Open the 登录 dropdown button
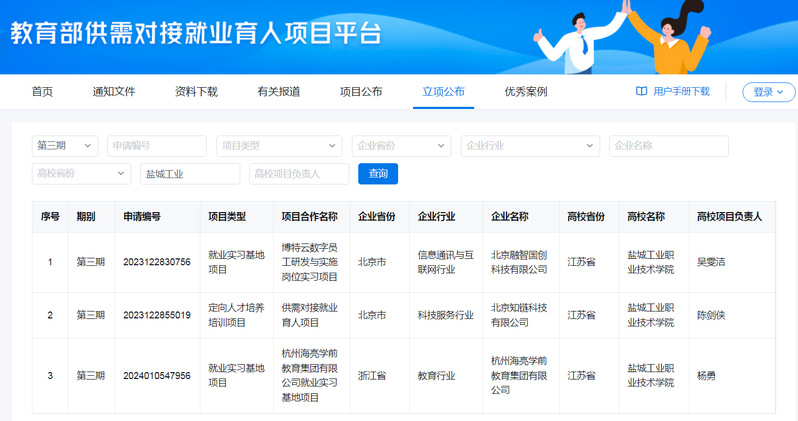This screenshot has width=798, height=421. click(x=768, y=92)
